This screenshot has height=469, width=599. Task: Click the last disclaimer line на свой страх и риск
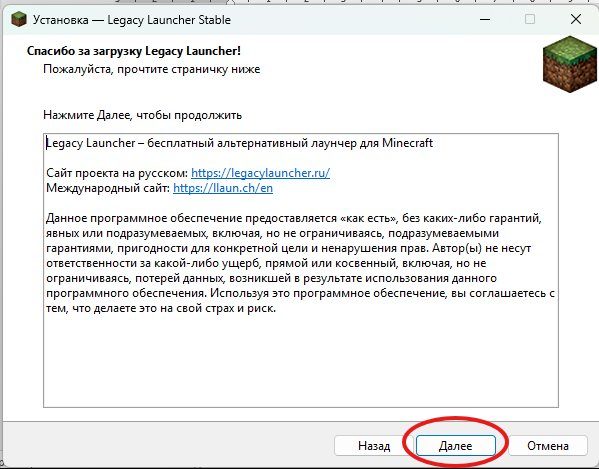coord(161,308)
